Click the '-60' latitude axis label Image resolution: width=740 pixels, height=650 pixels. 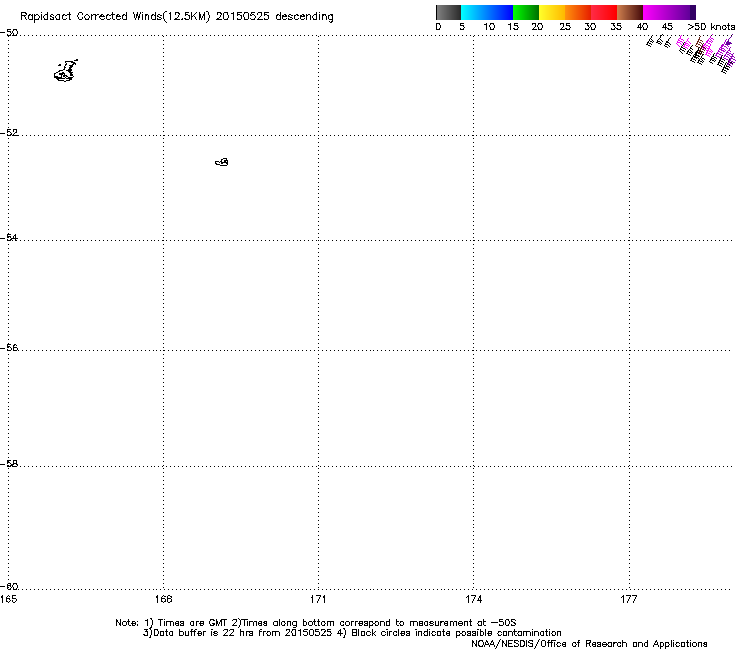point(9,587)
